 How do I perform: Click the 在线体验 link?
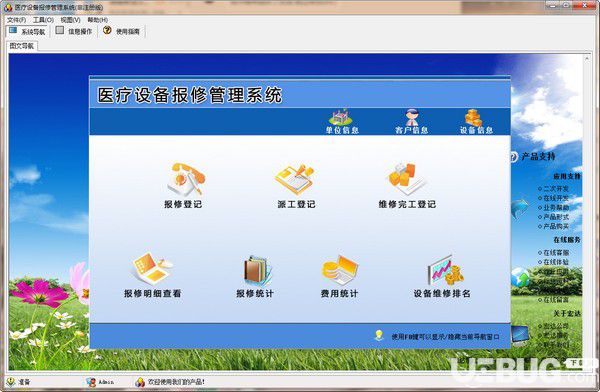point(556,262)
